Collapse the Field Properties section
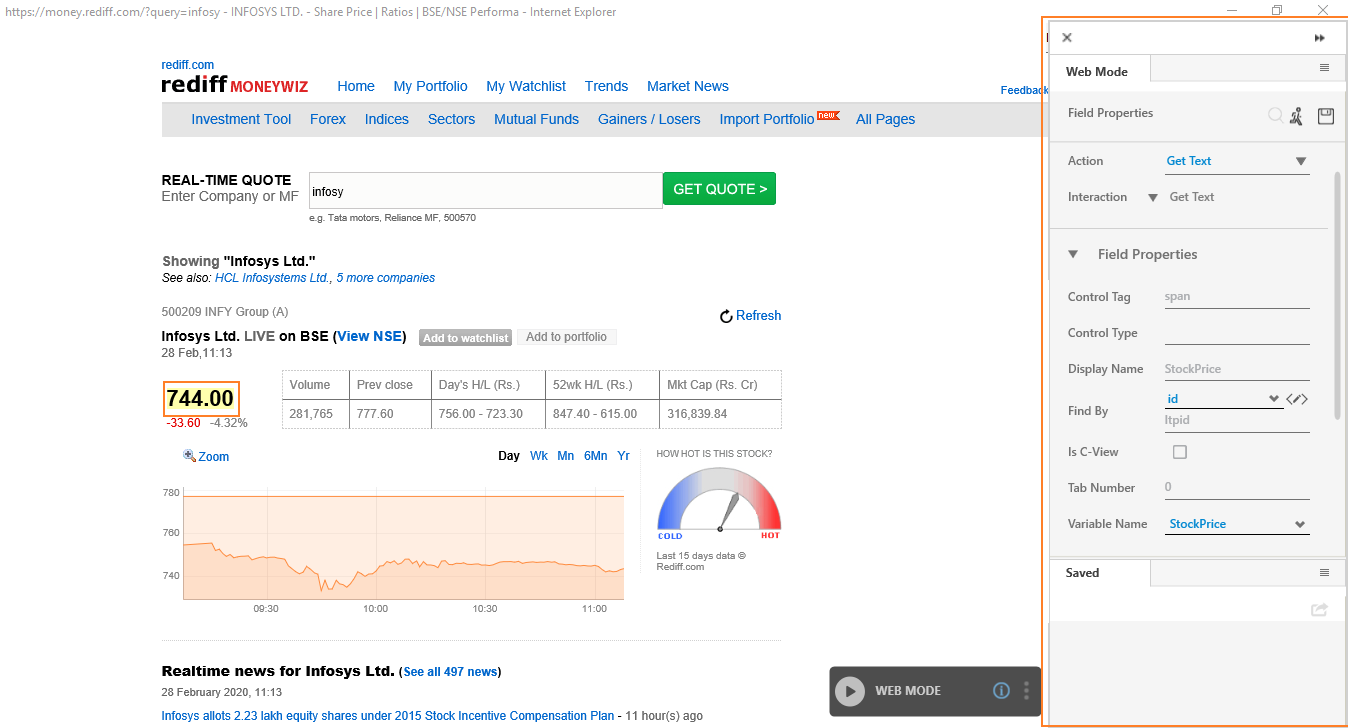The image size is (1348, 728). (x=1073, y=254)
